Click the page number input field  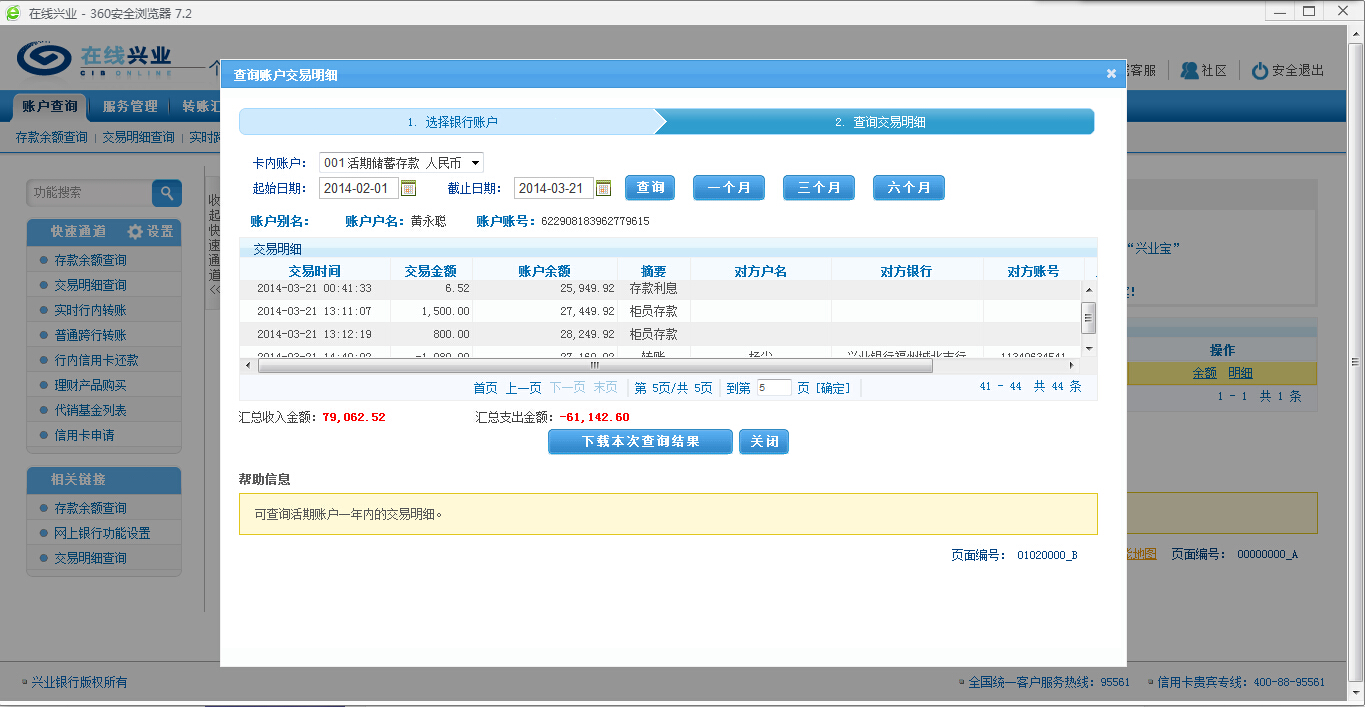point(773,388)
